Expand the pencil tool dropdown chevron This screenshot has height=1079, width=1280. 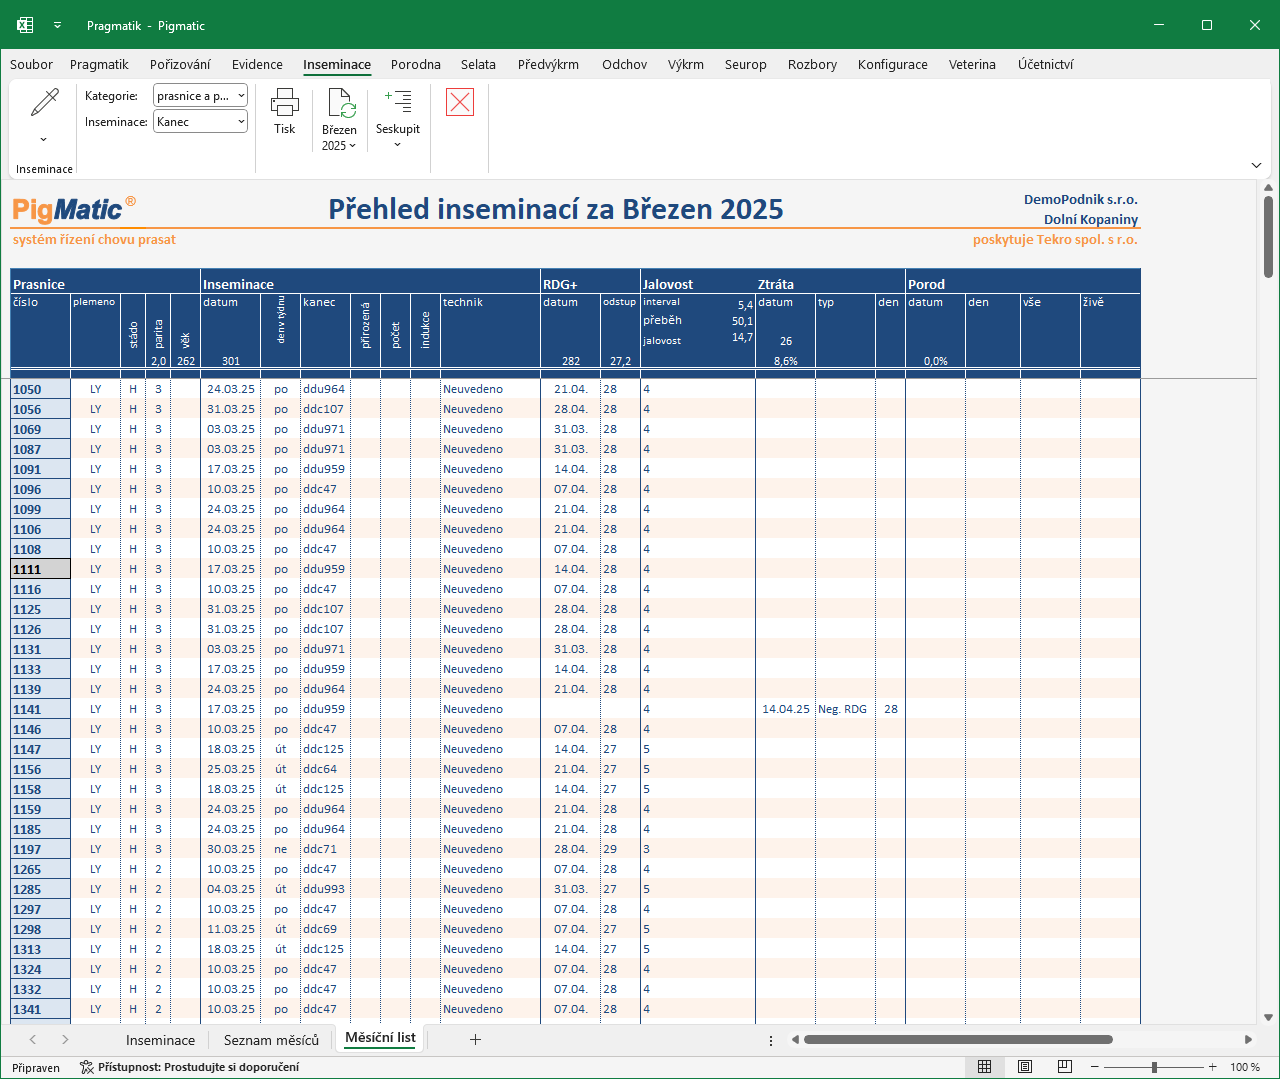pyautogui.click(x=44, y=139)
